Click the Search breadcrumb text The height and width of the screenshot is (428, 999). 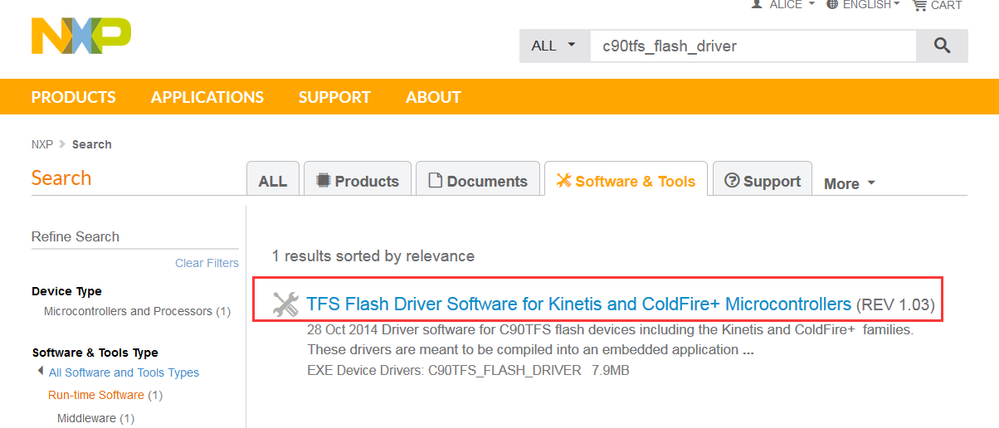coord(92,145)
